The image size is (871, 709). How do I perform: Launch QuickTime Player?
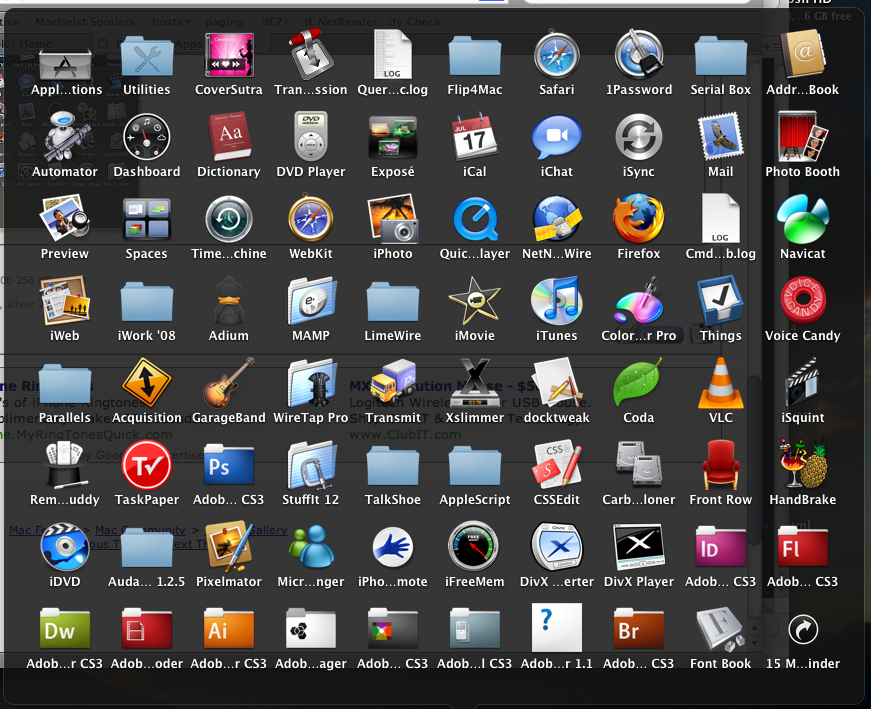point(474,219)
